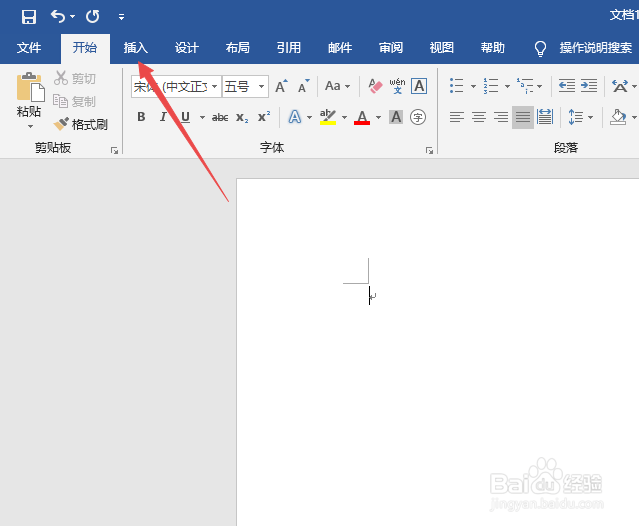Screen dimensions: 639x526
Task: Open the 帮助 tab
Action: click(493, 48)
